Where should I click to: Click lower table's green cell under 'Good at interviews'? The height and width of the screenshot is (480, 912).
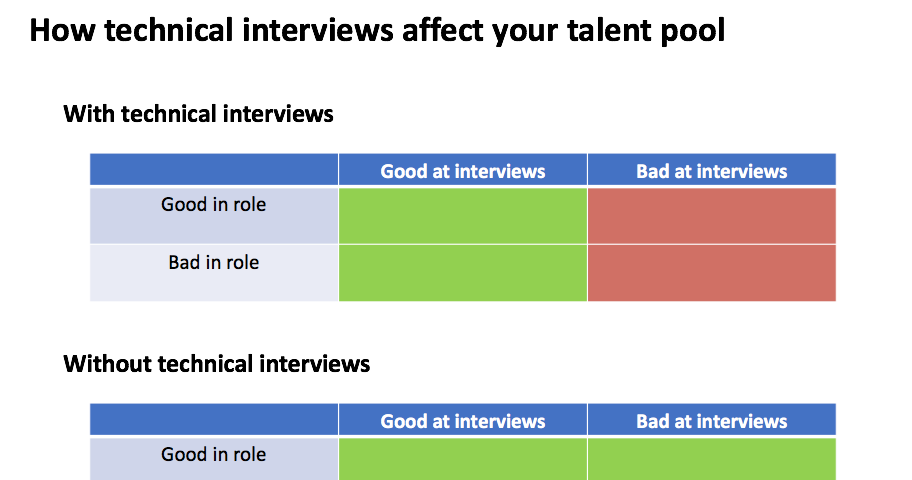[462, 460]
